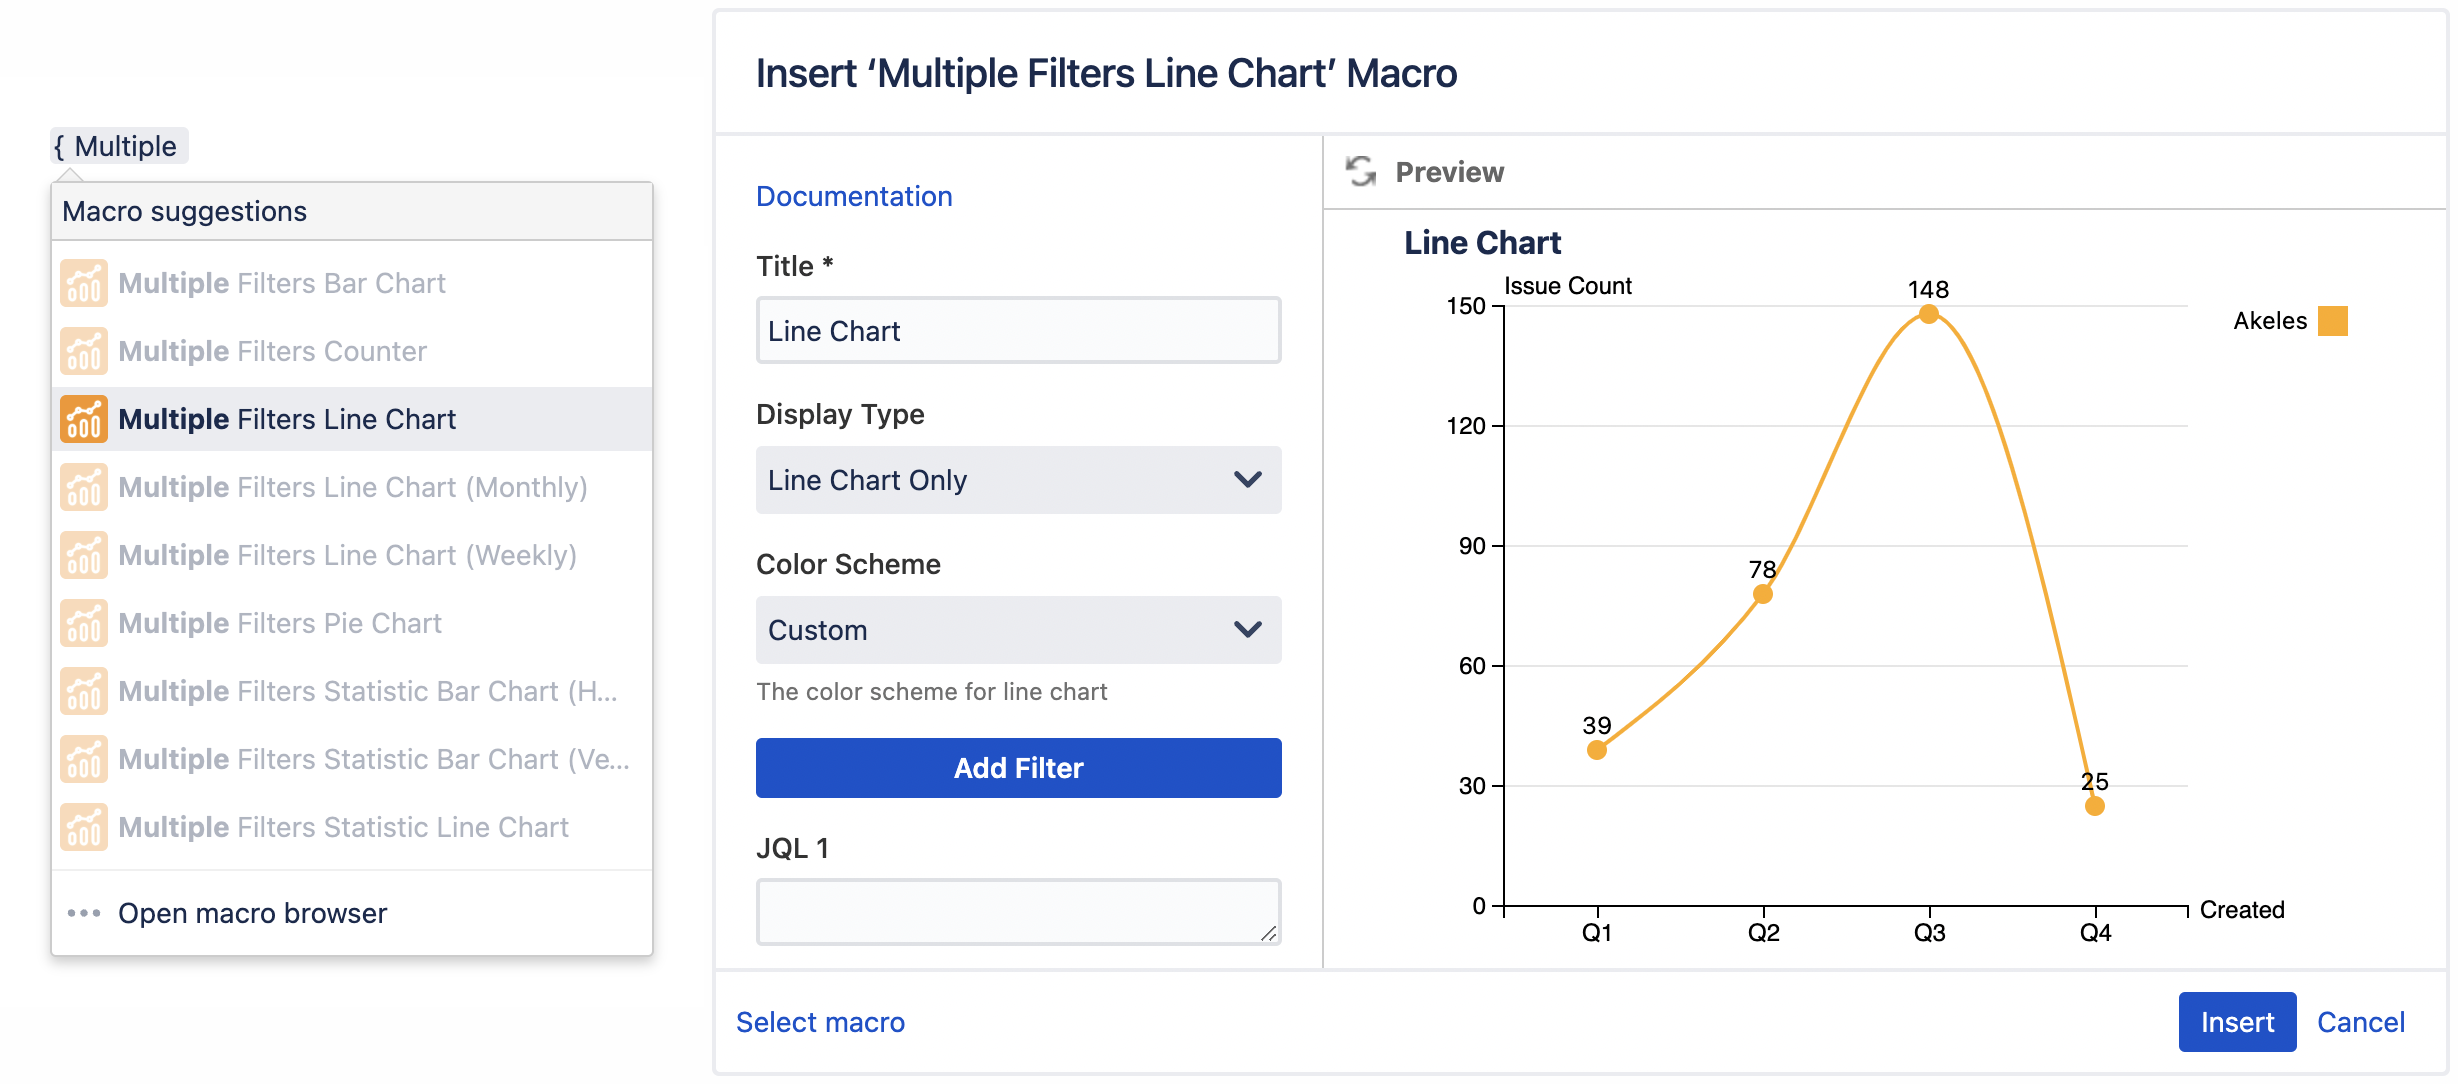Click the Insert button

coord(2237,1022)
